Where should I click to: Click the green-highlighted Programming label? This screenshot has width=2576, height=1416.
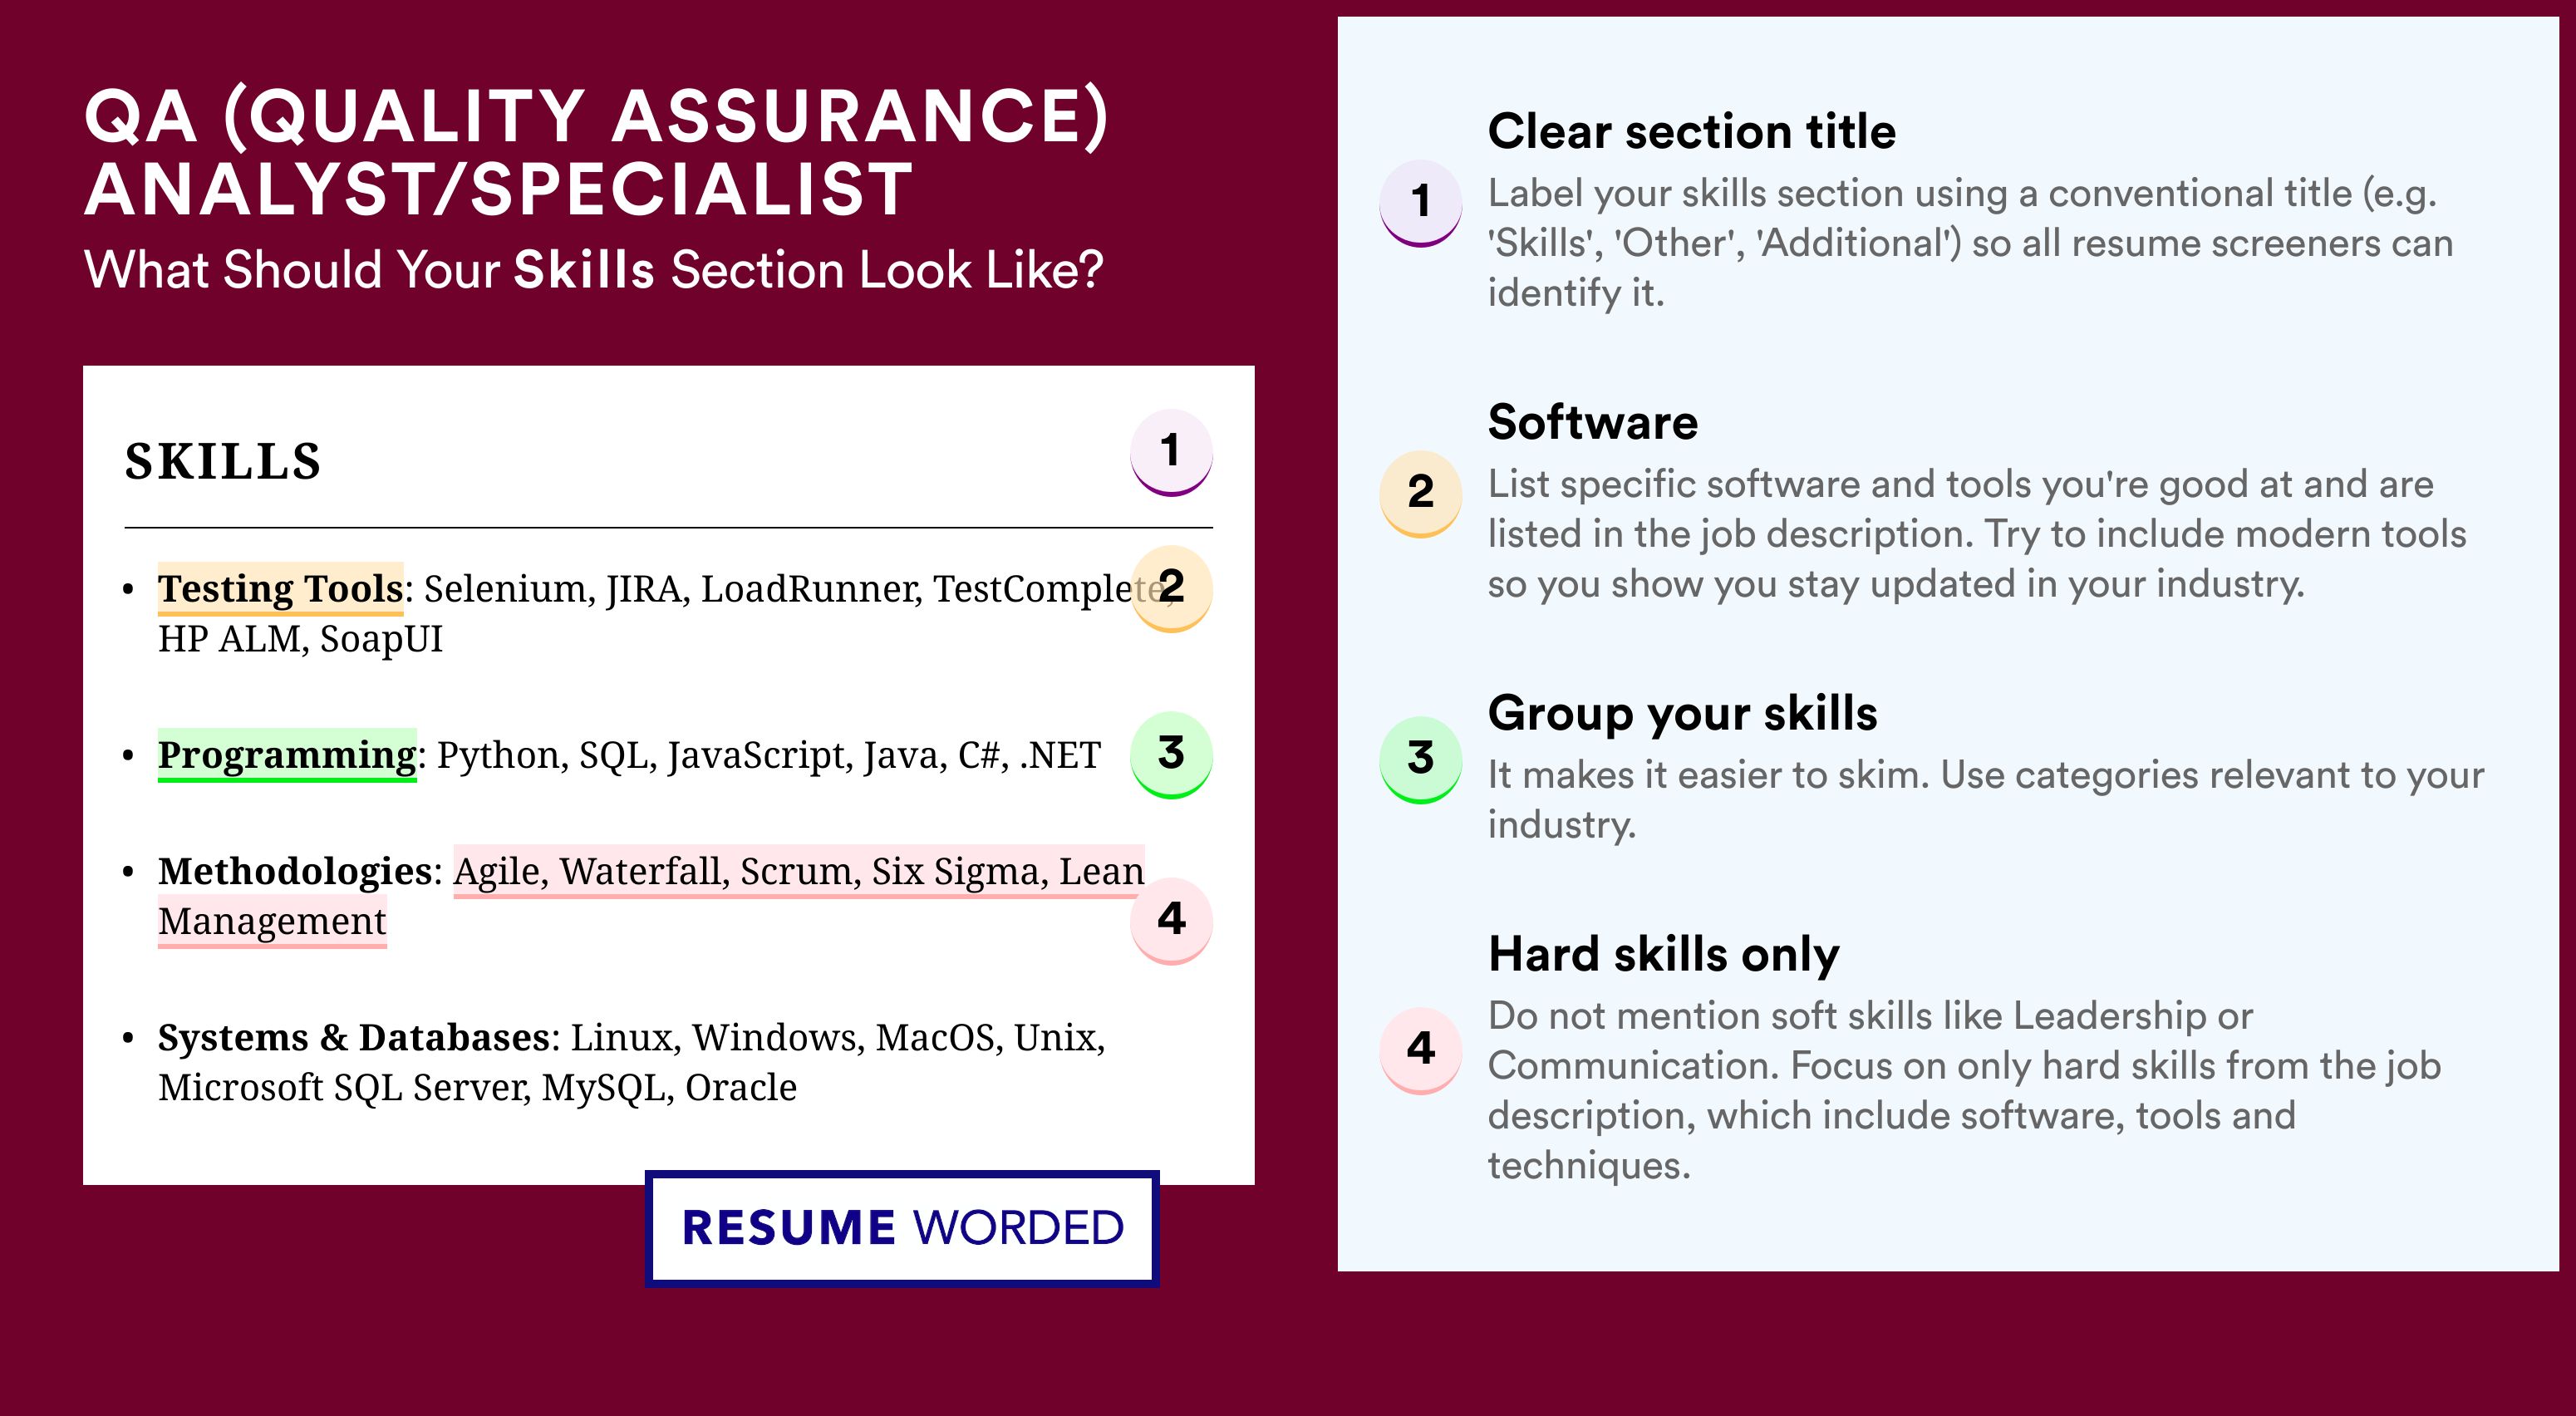tap(287, 755)
